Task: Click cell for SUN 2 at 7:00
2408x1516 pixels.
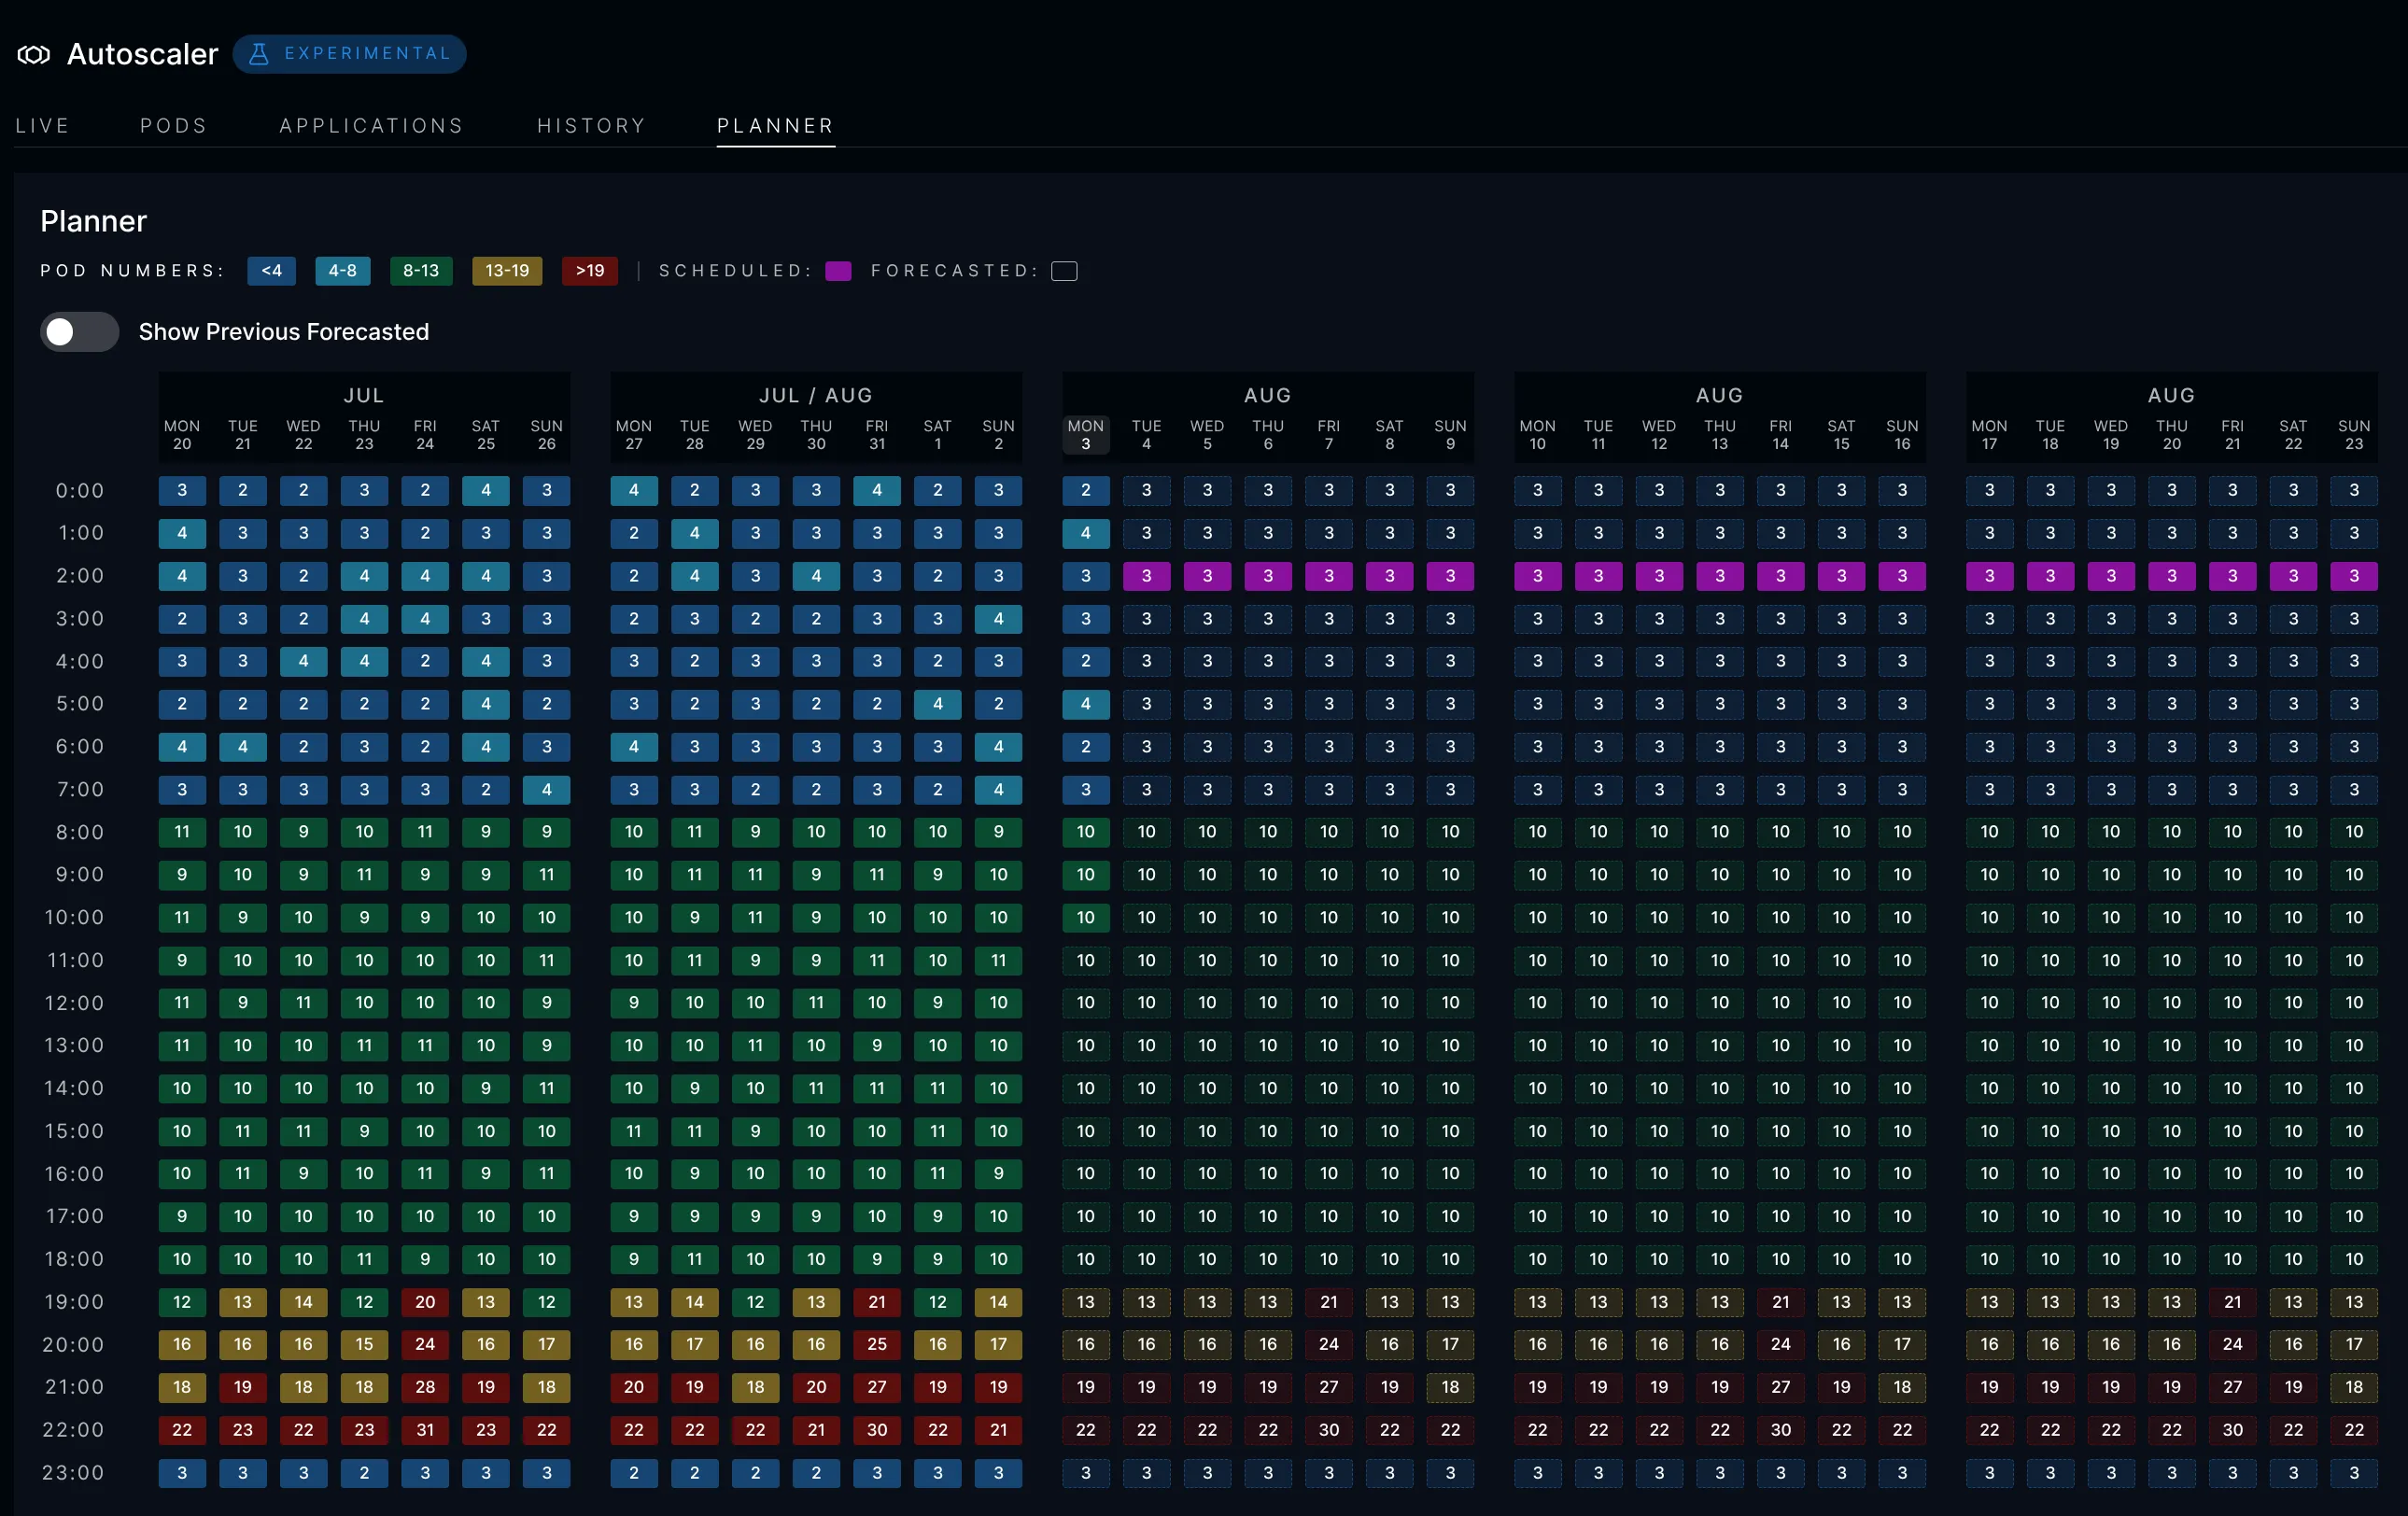Action: (998, 790)
